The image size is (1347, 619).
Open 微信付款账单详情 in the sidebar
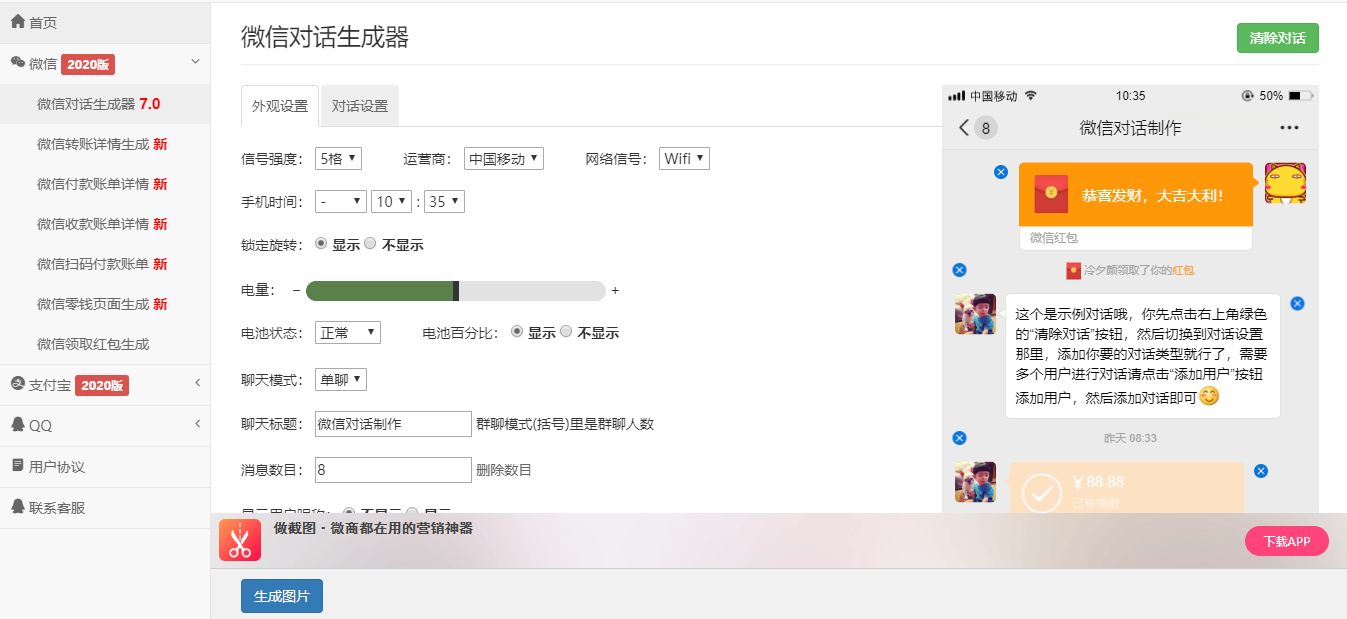pos(105,184)
